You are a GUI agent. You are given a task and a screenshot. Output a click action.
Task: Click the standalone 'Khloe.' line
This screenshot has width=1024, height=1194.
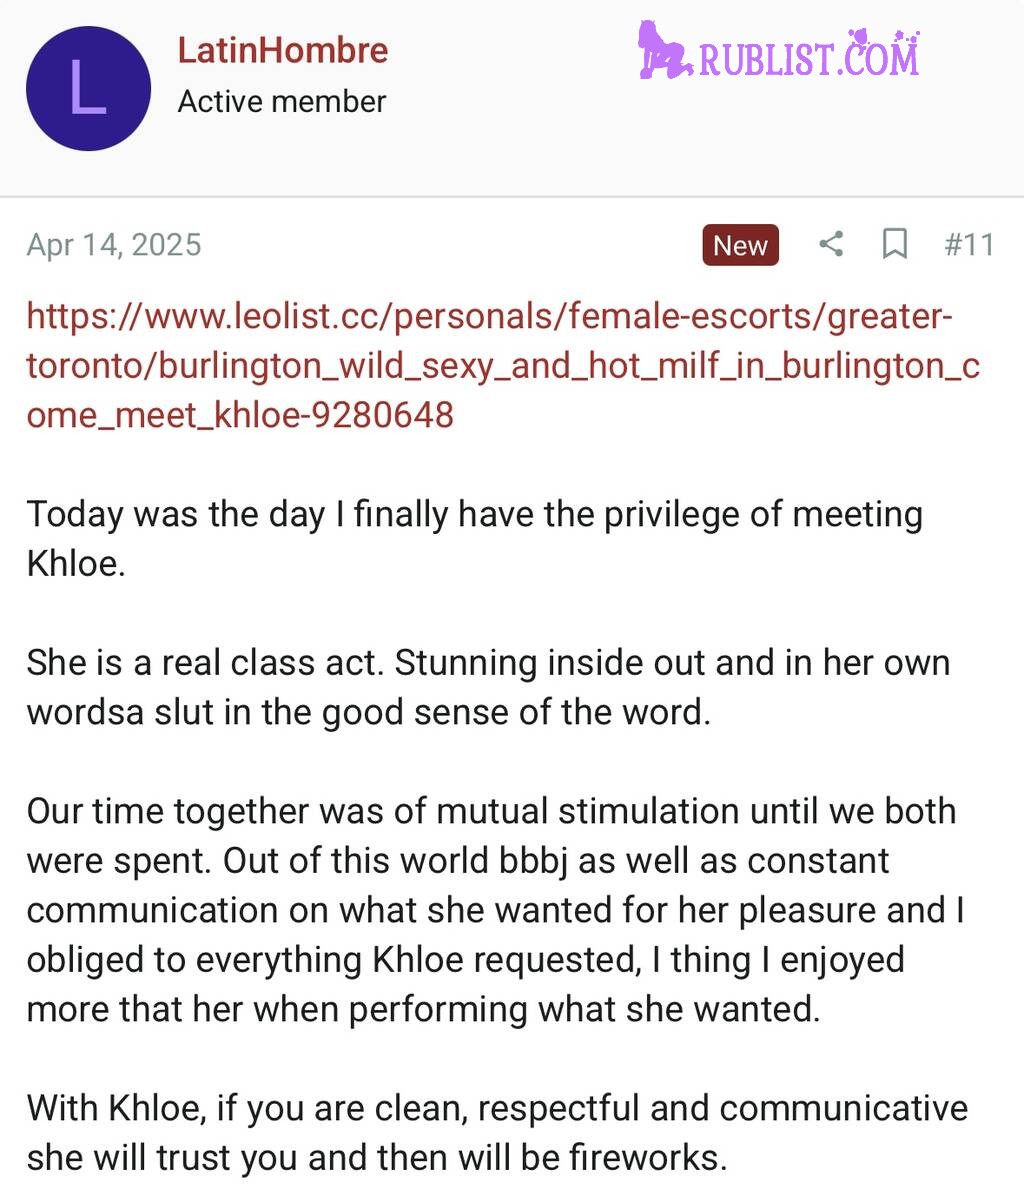[x=76, y=564]
